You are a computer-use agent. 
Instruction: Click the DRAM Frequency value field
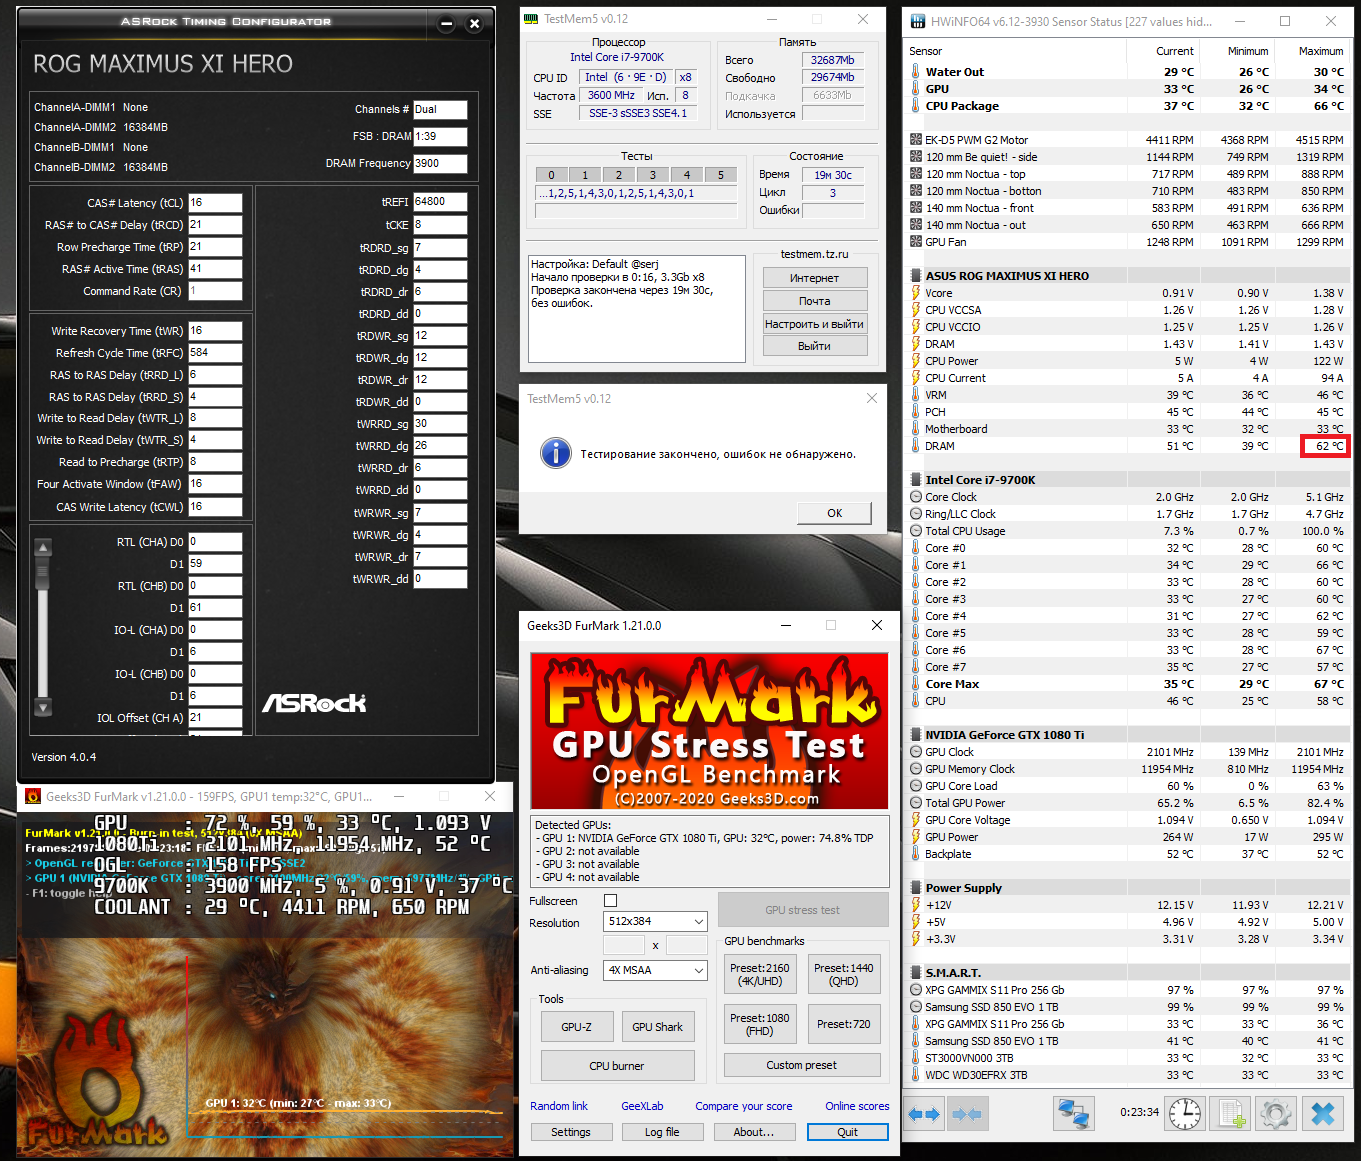click(440, 163)
